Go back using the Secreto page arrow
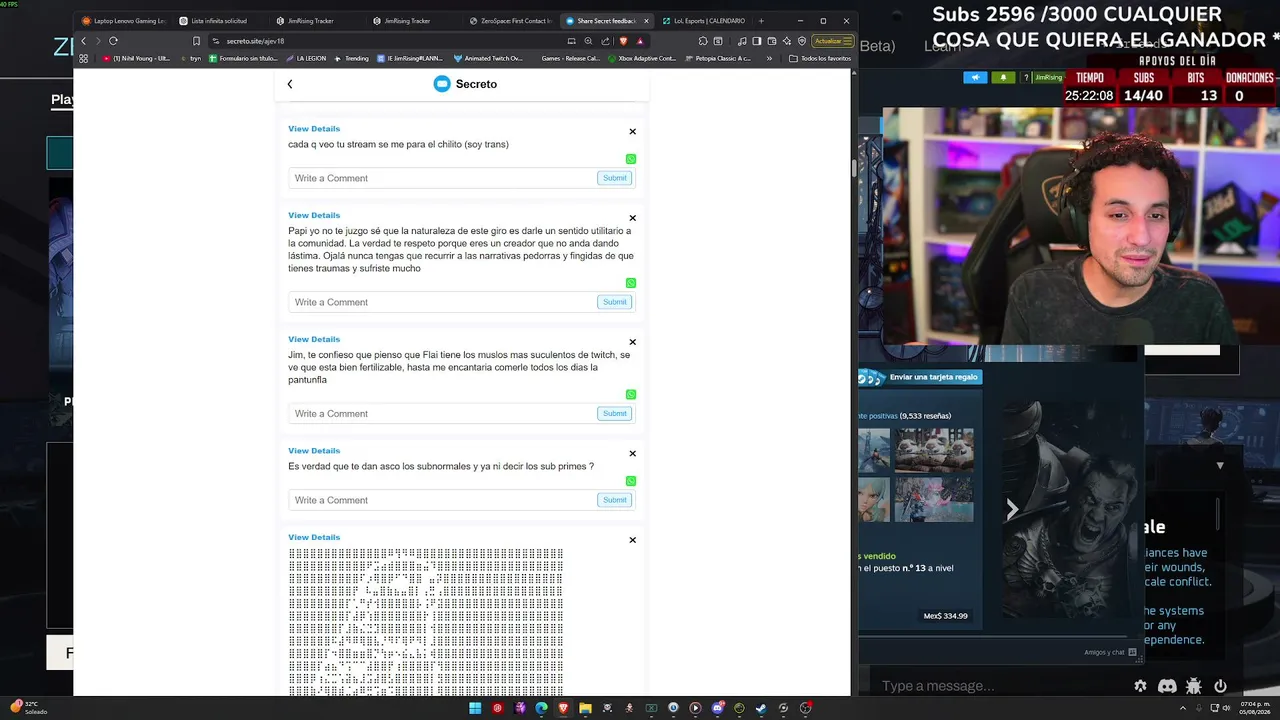The height and width of the screenshot is (720, 1280). tap(290, 84)
